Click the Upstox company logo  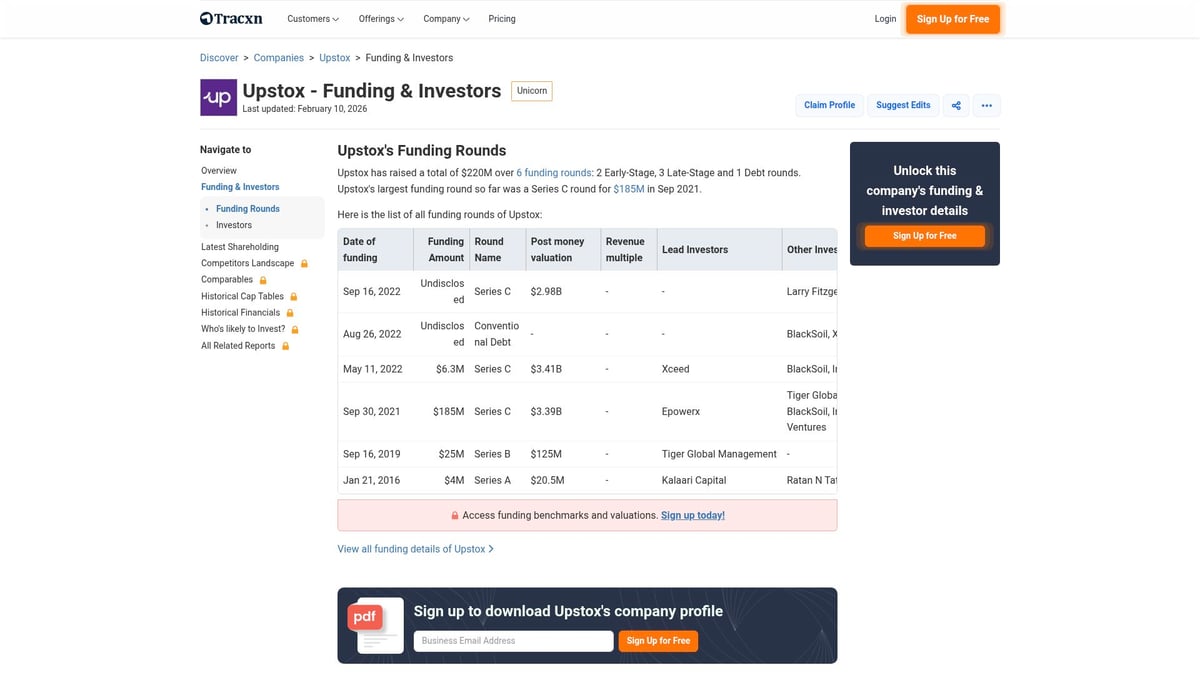click(x=218, y=97)
